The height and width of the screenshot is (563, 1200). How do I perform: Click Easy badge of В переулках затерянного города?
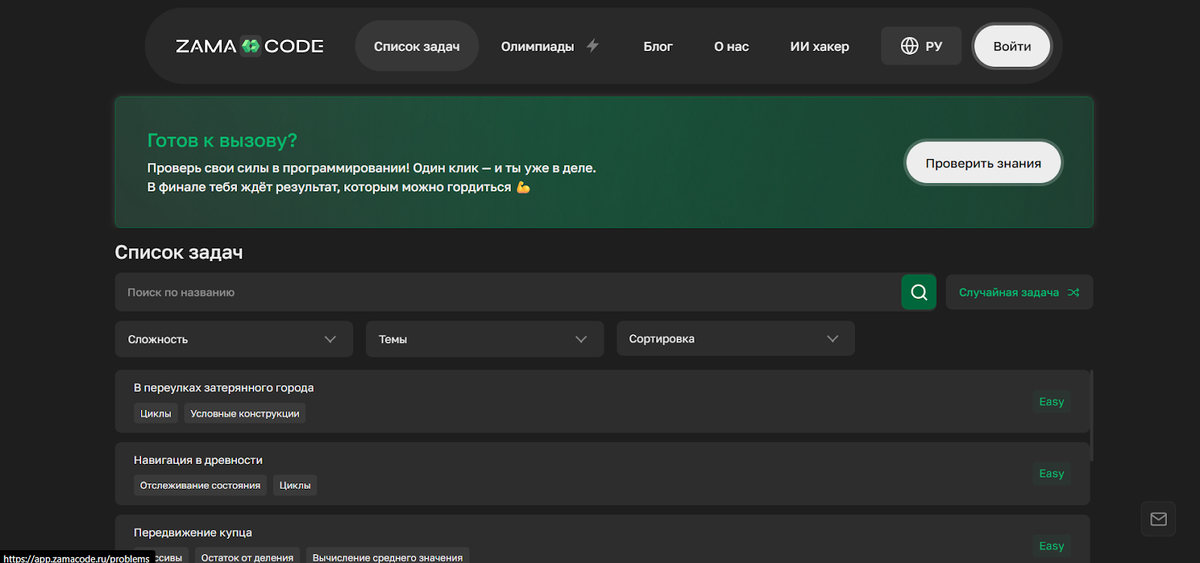[1051, 401]
